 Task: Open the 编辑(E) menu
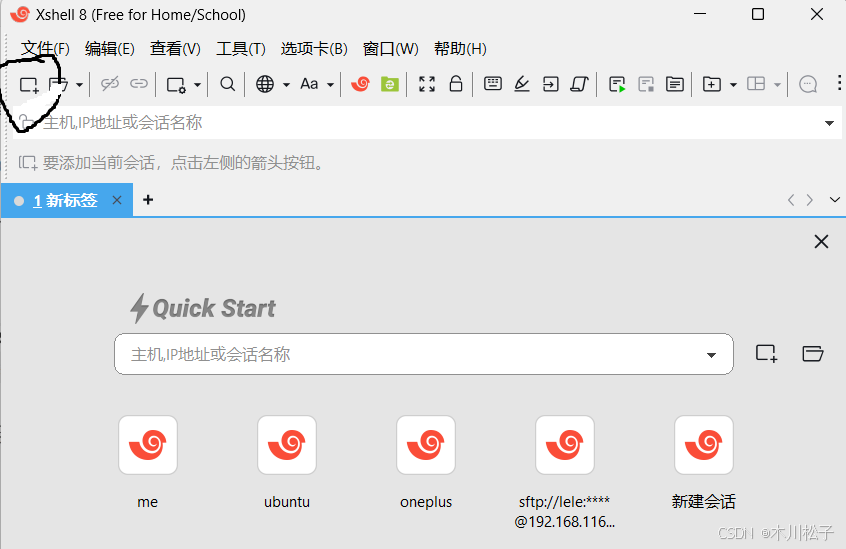pyautogui.click(x=110, y=49)
